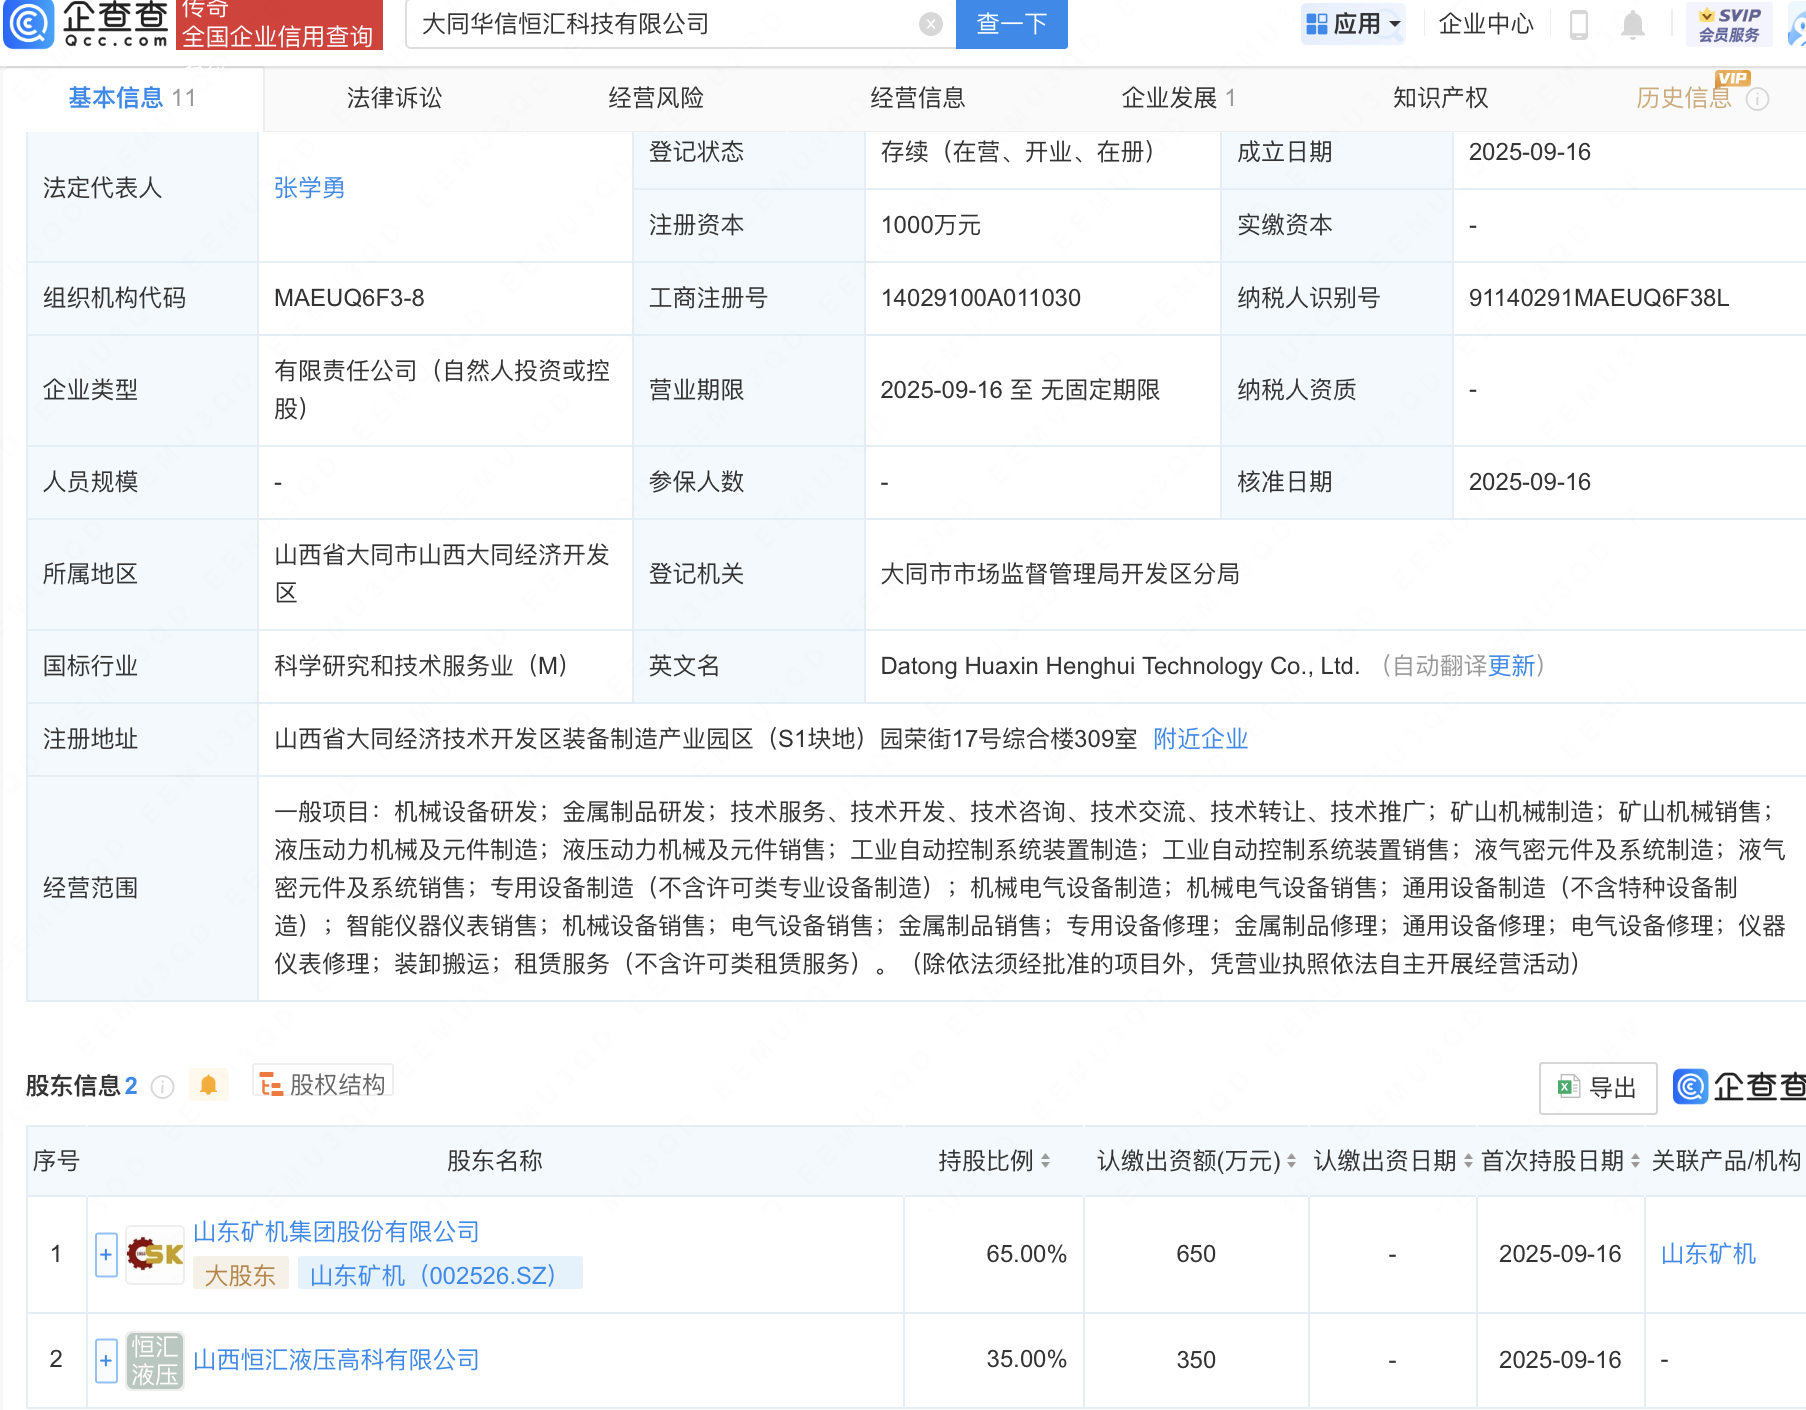Click the shareholder info bell alert icon
1806x1410 pixels.
[208, 1085]
